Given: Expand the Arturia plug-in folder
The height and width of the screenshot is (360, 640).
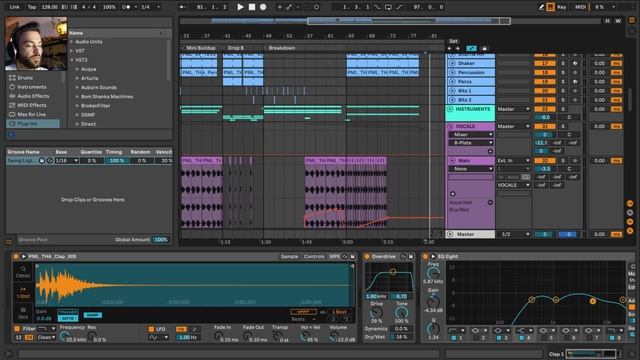Looking at the screenshot, I should click(x=78, y=78).
